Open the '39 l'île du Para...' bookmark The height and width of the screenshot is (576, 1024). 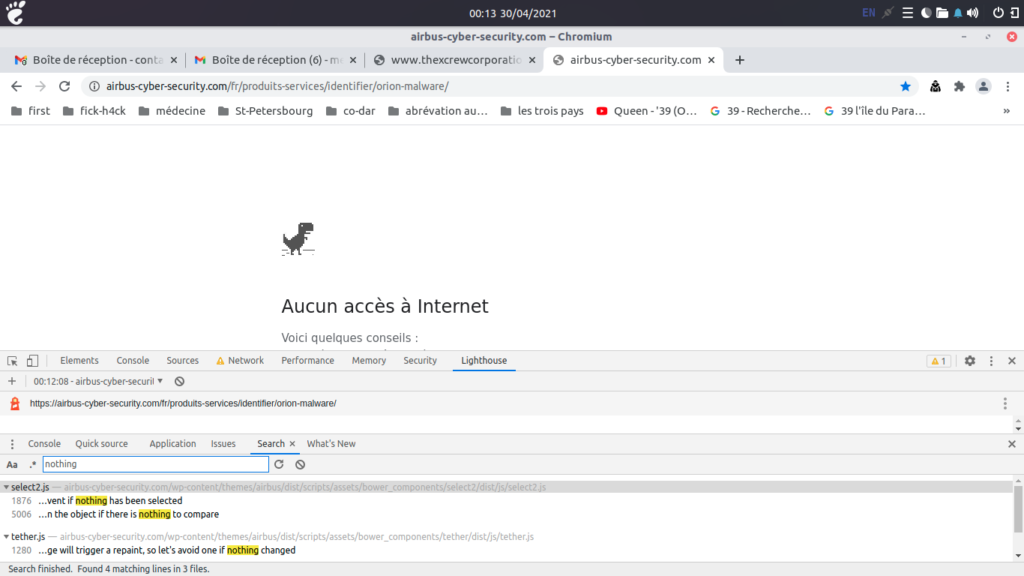pyautogui.click(x=874, y=111)
